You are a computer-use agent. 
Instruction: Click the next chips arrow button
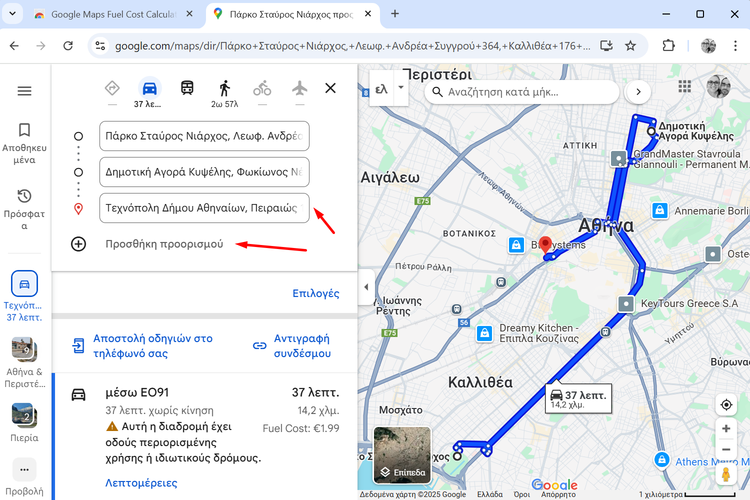[x=638, y=92]
